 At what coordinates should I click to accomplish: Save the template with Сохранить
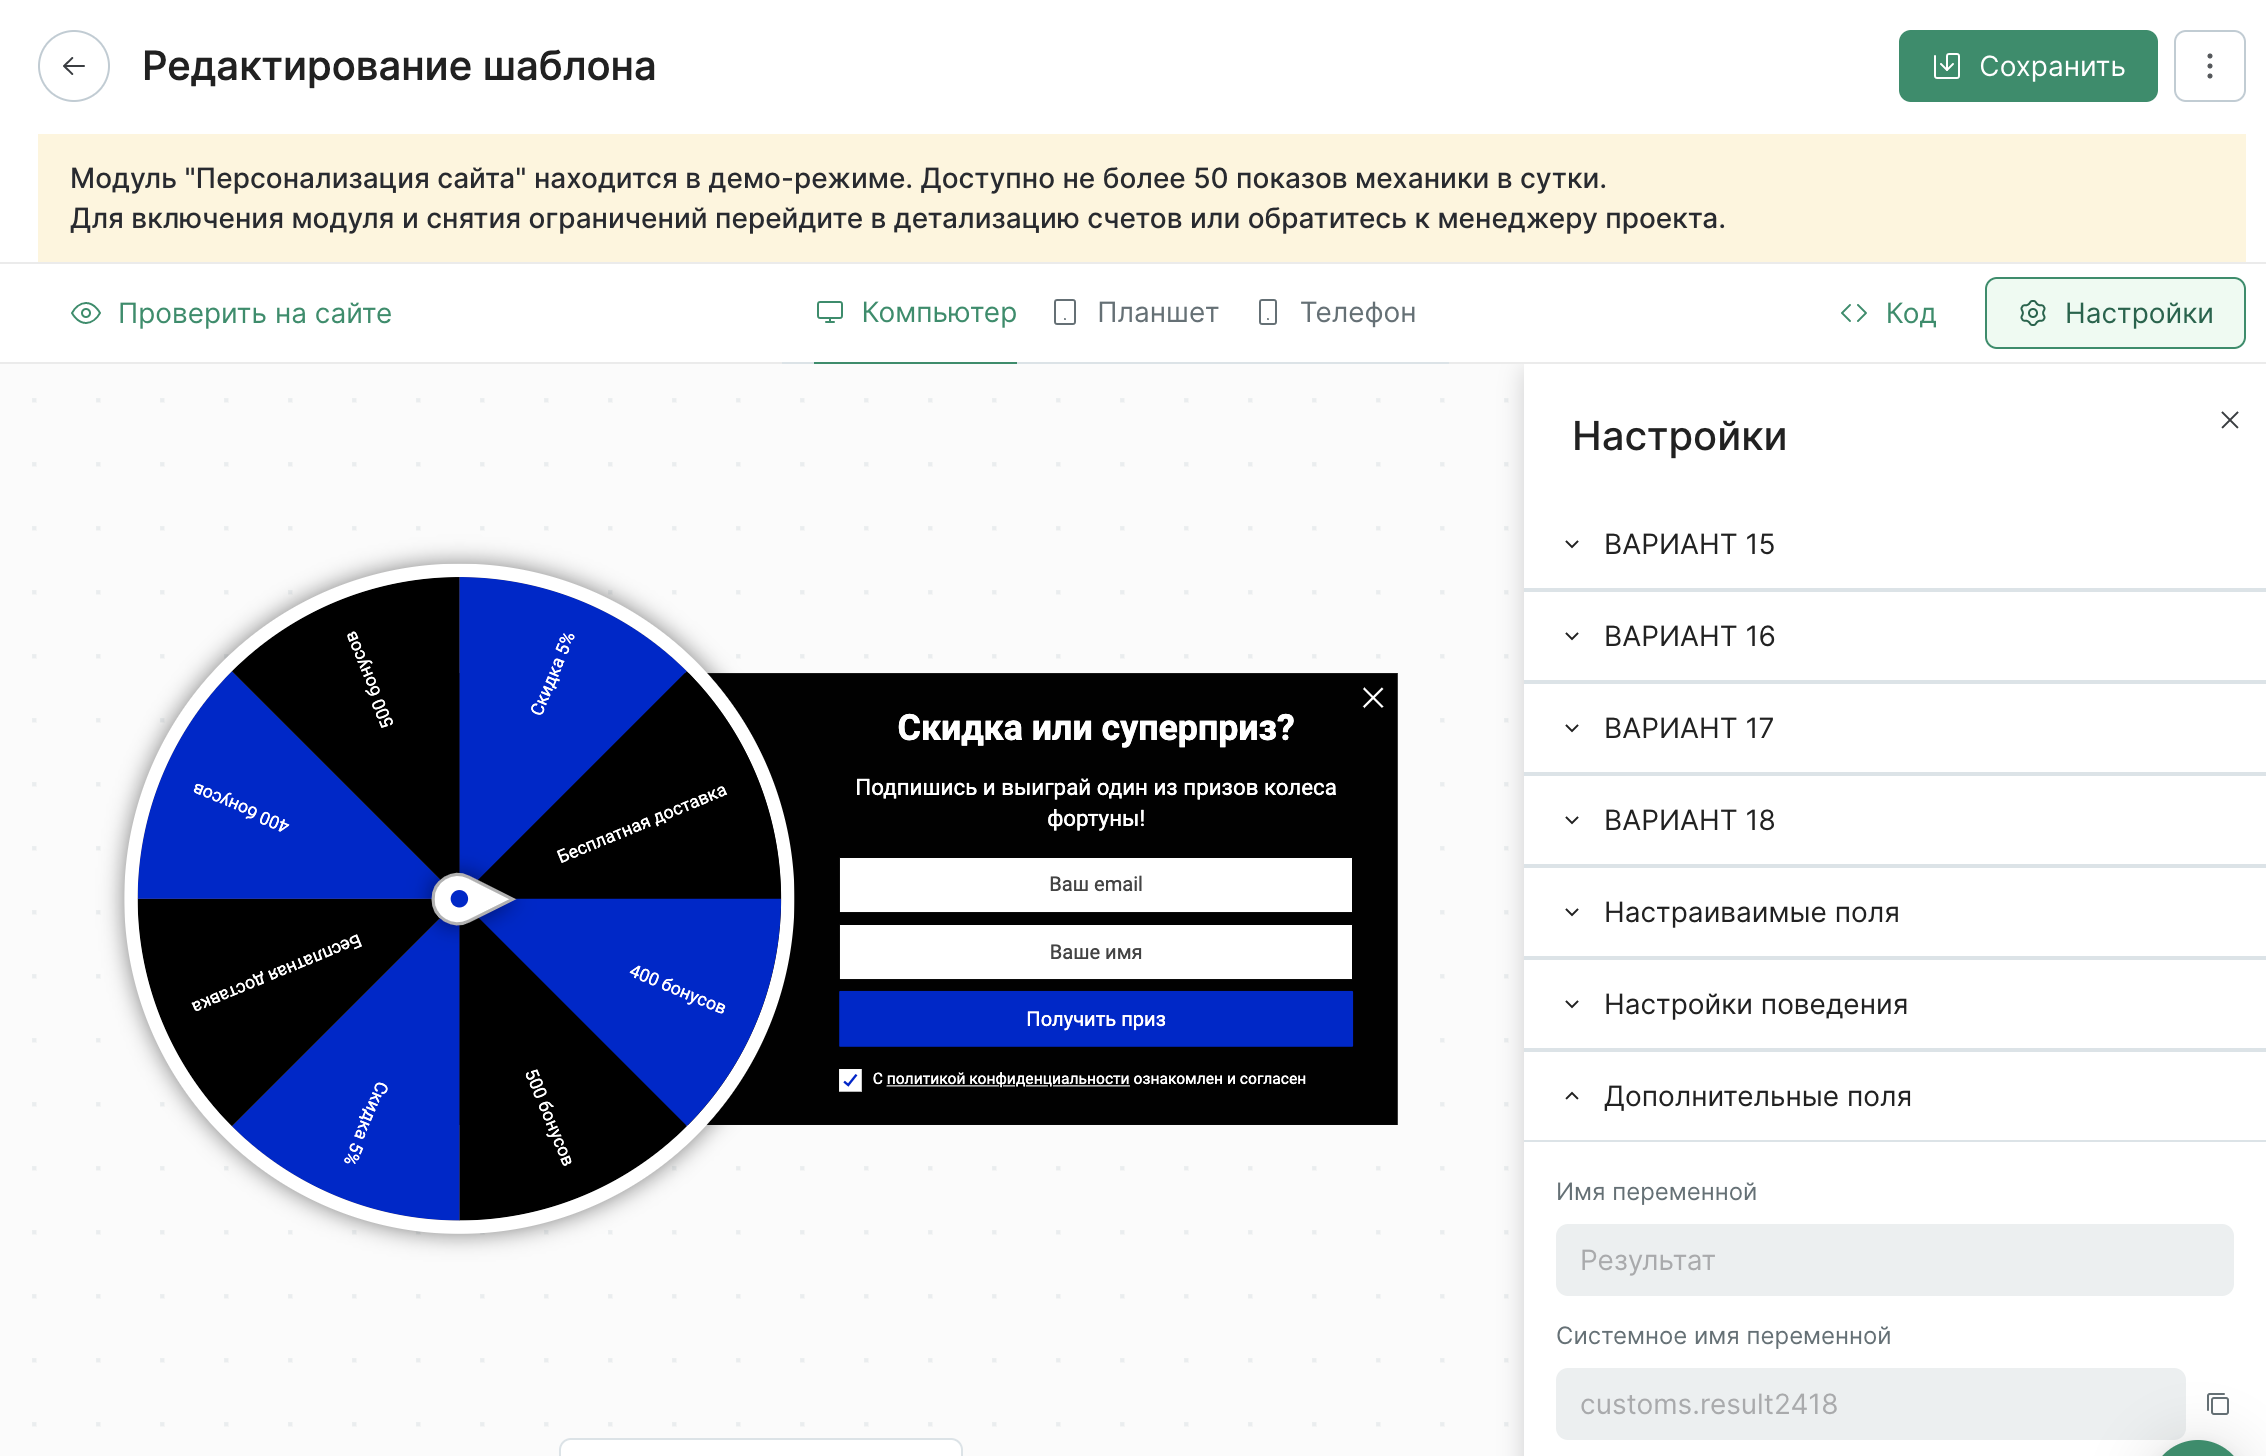pos(2027,66)
